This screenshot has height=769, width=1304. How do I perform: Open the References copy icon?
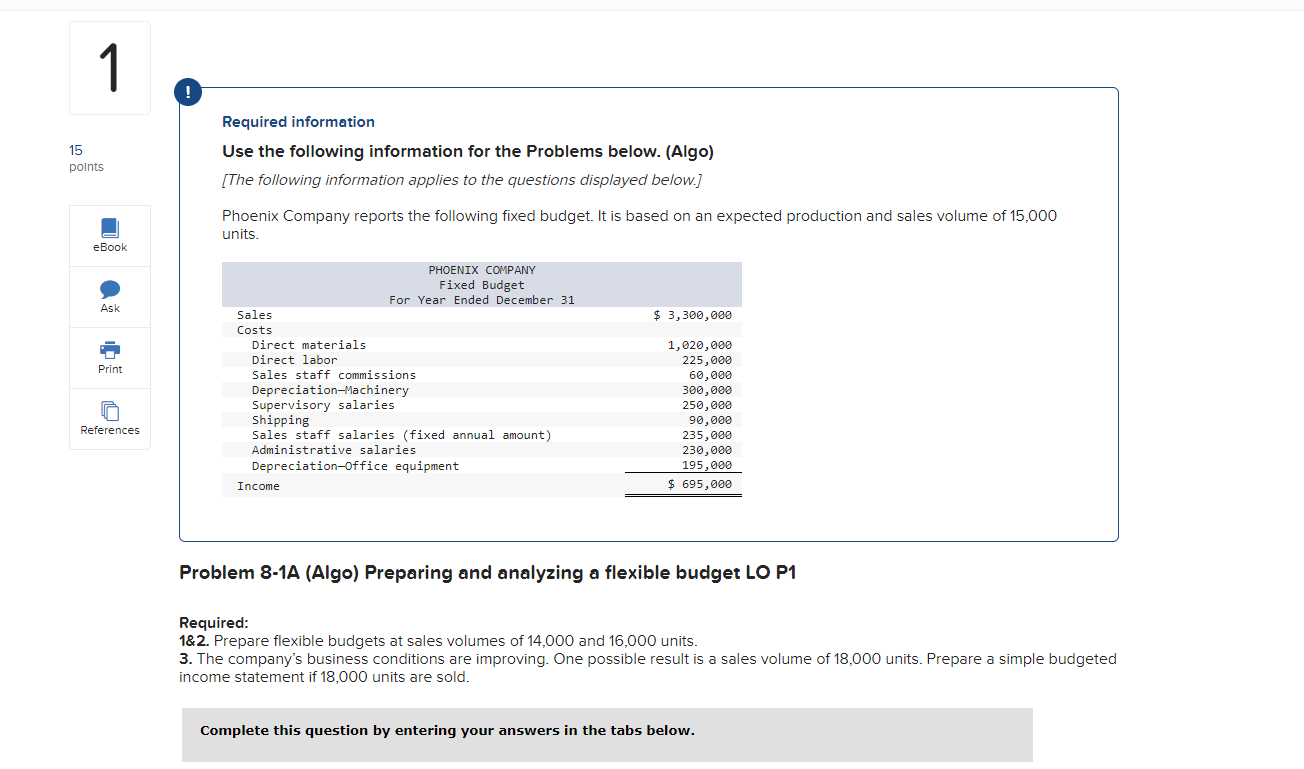point(110,411)
